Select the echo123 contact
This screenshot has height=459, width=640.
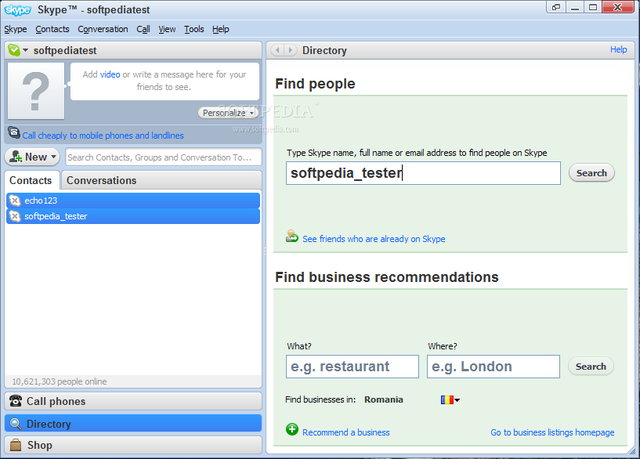click(x=133, y=201)
